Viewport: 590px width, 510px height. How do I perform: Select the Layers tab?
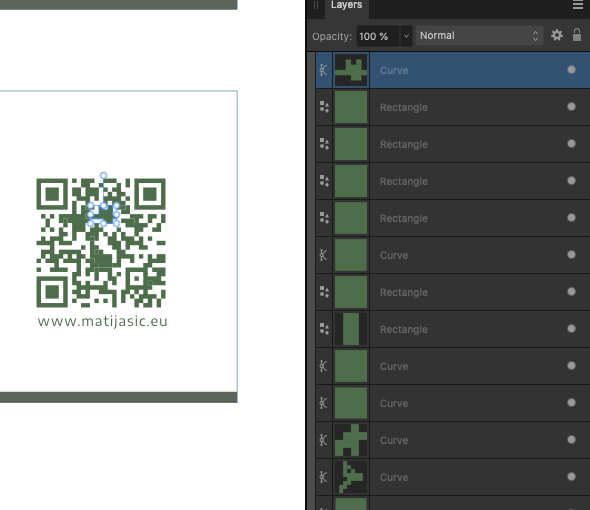tap(346, 5)
